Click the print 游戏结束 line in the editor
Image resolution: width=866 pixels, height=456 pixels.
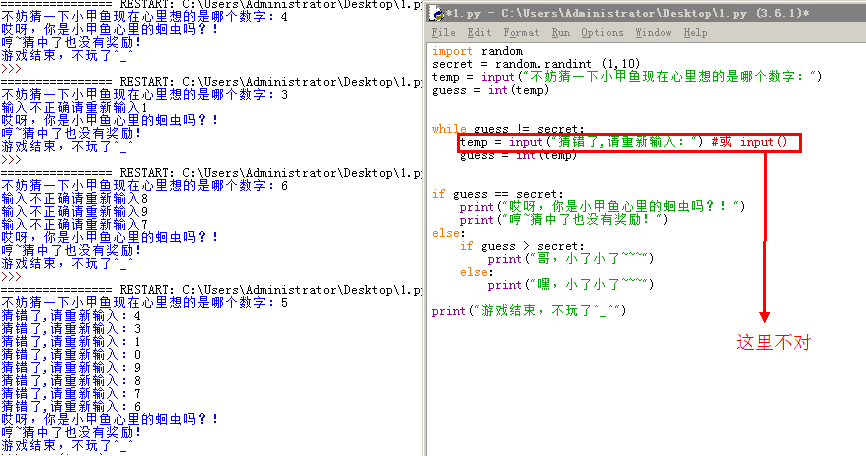point(529,311)
